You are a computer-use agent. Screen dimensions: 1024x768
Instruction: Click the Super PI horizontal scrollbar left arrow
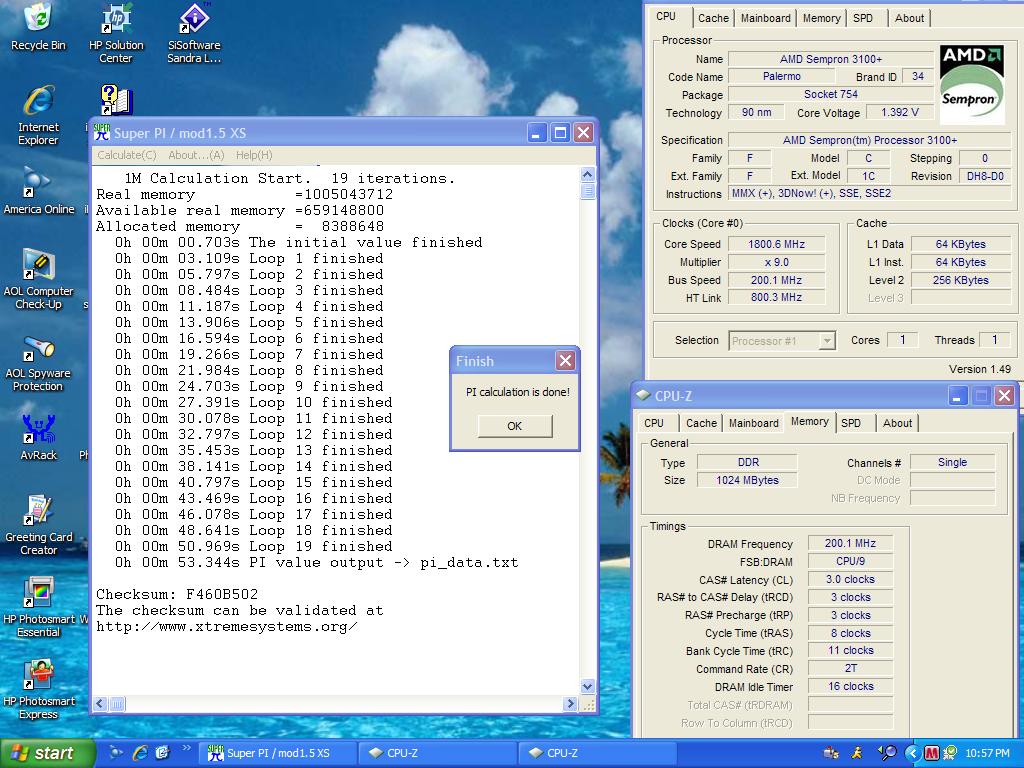coord(100,704)
